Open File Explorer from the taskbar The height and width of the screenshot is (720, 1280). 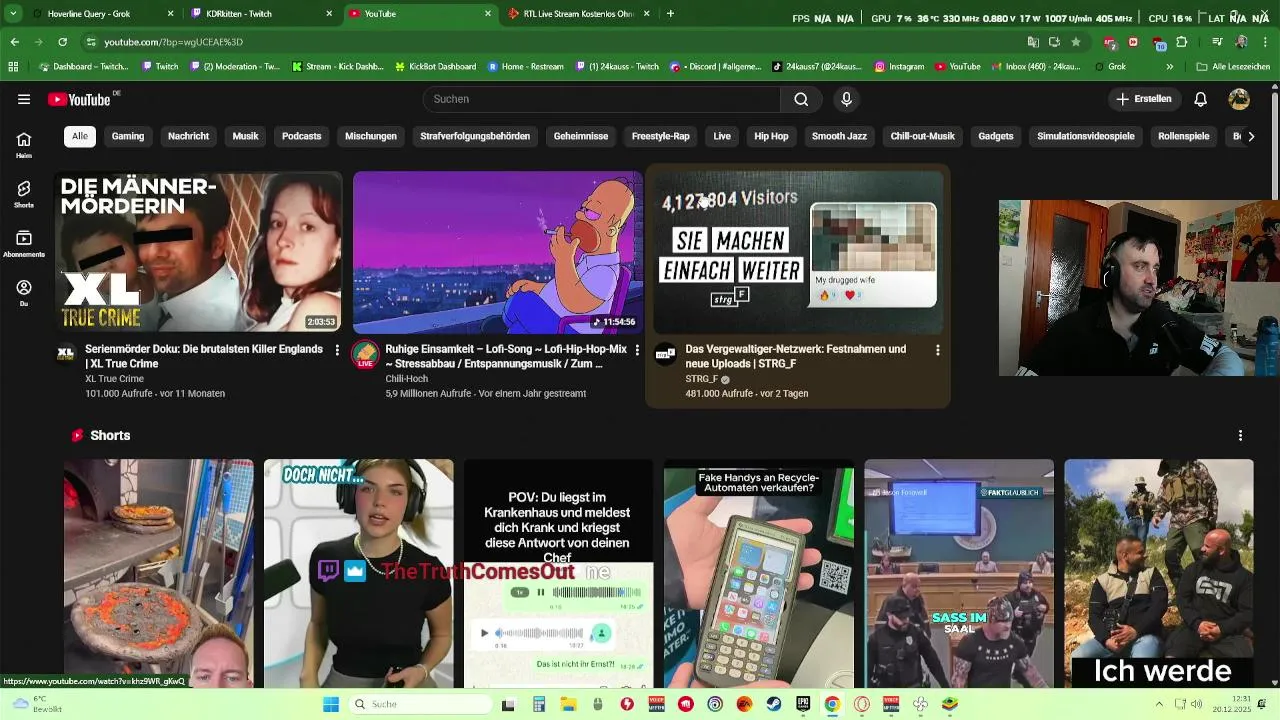click(x=567, y=704)
